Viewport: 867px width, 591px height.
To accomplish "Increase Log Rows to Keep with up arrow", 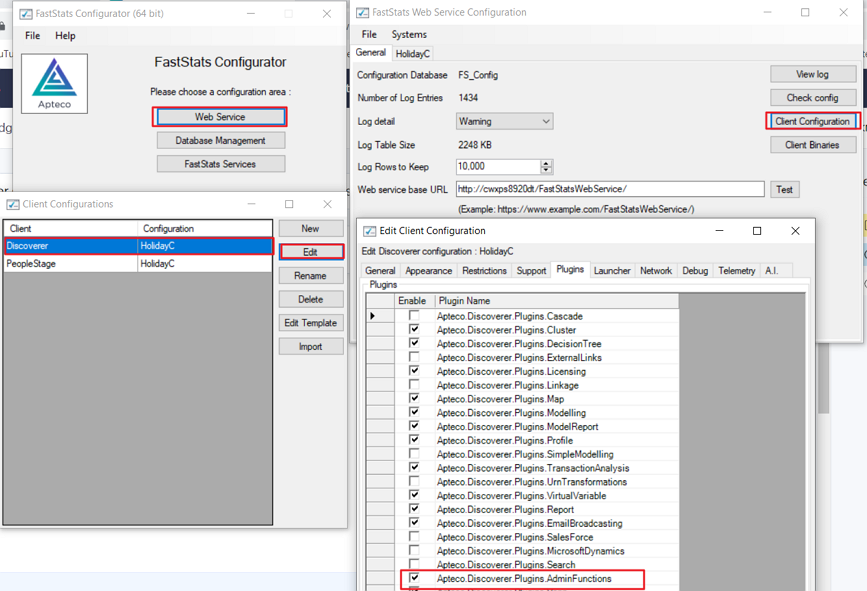I will [546, 163].
